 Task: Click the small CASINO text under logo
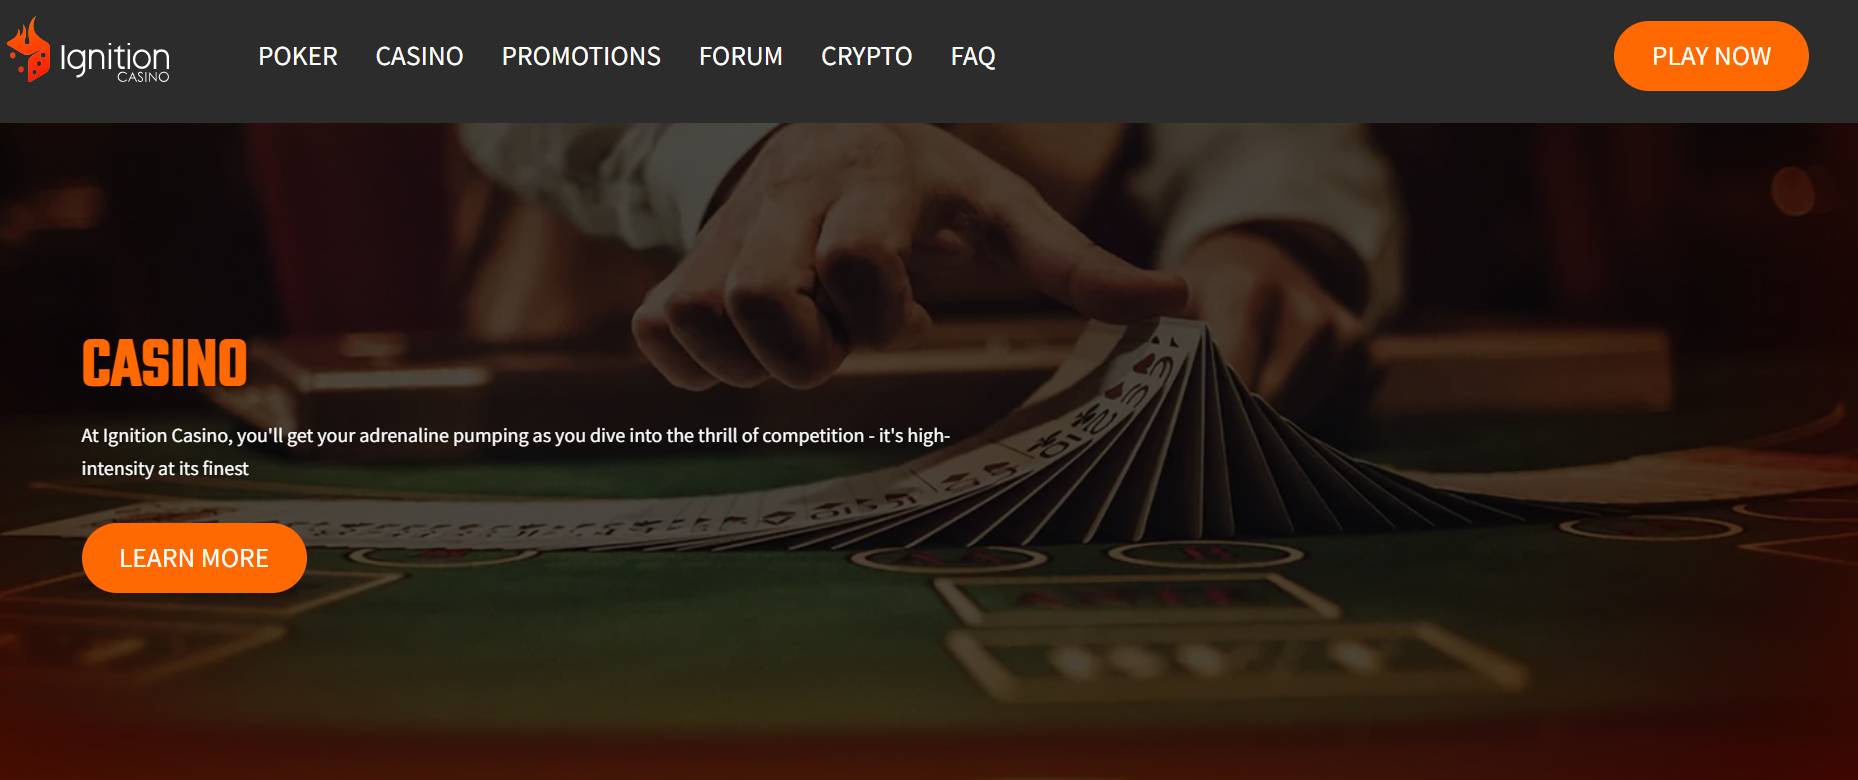point(143,77)
